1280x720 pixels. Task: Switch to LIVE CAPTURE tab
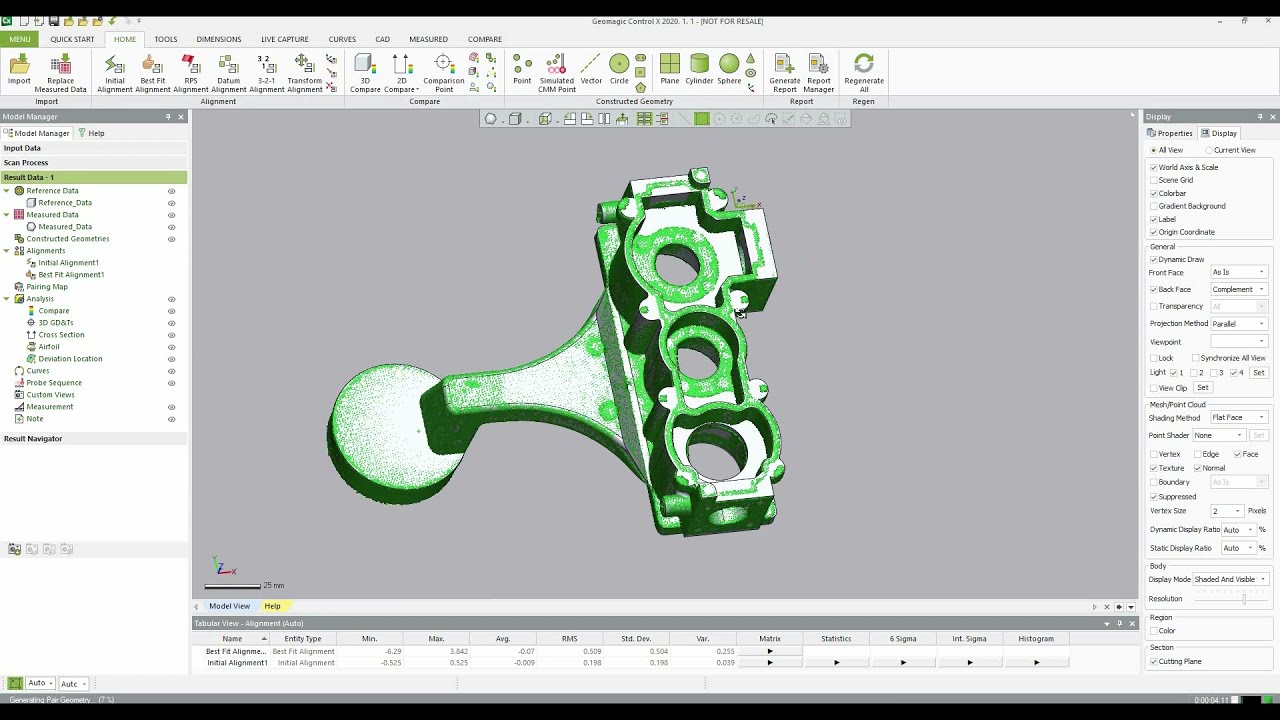click(x=284, y=39)
